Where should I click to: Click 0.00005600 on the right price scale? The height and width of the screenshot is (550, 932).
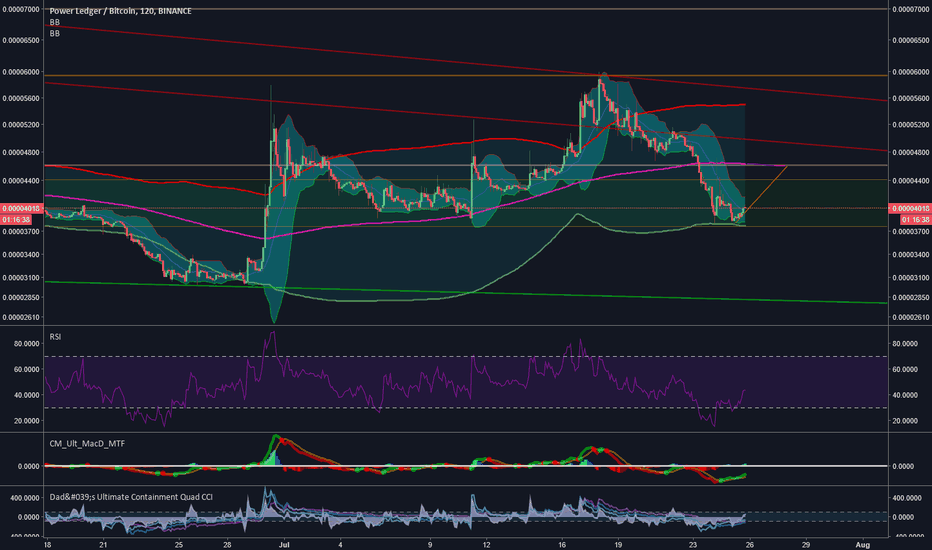click(x=911, y=98)
